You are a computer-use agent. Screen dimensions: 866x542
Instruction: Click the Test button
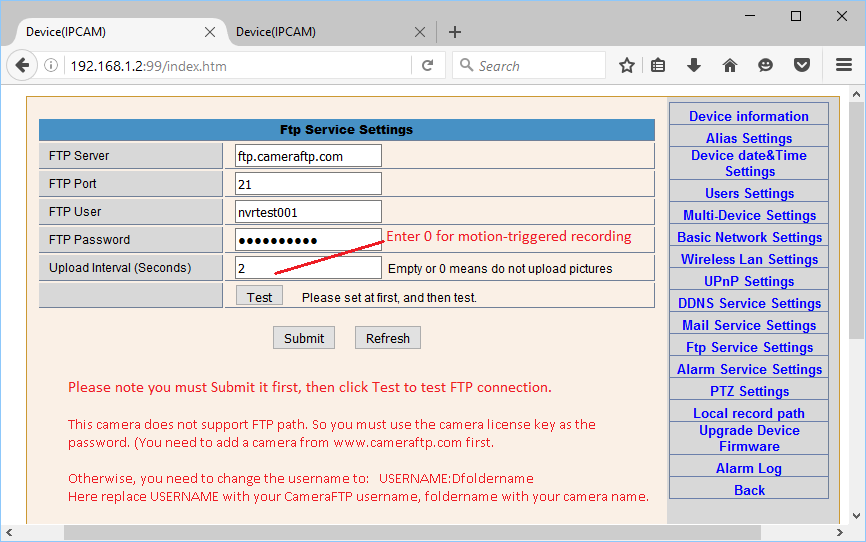tap(259, 297)
